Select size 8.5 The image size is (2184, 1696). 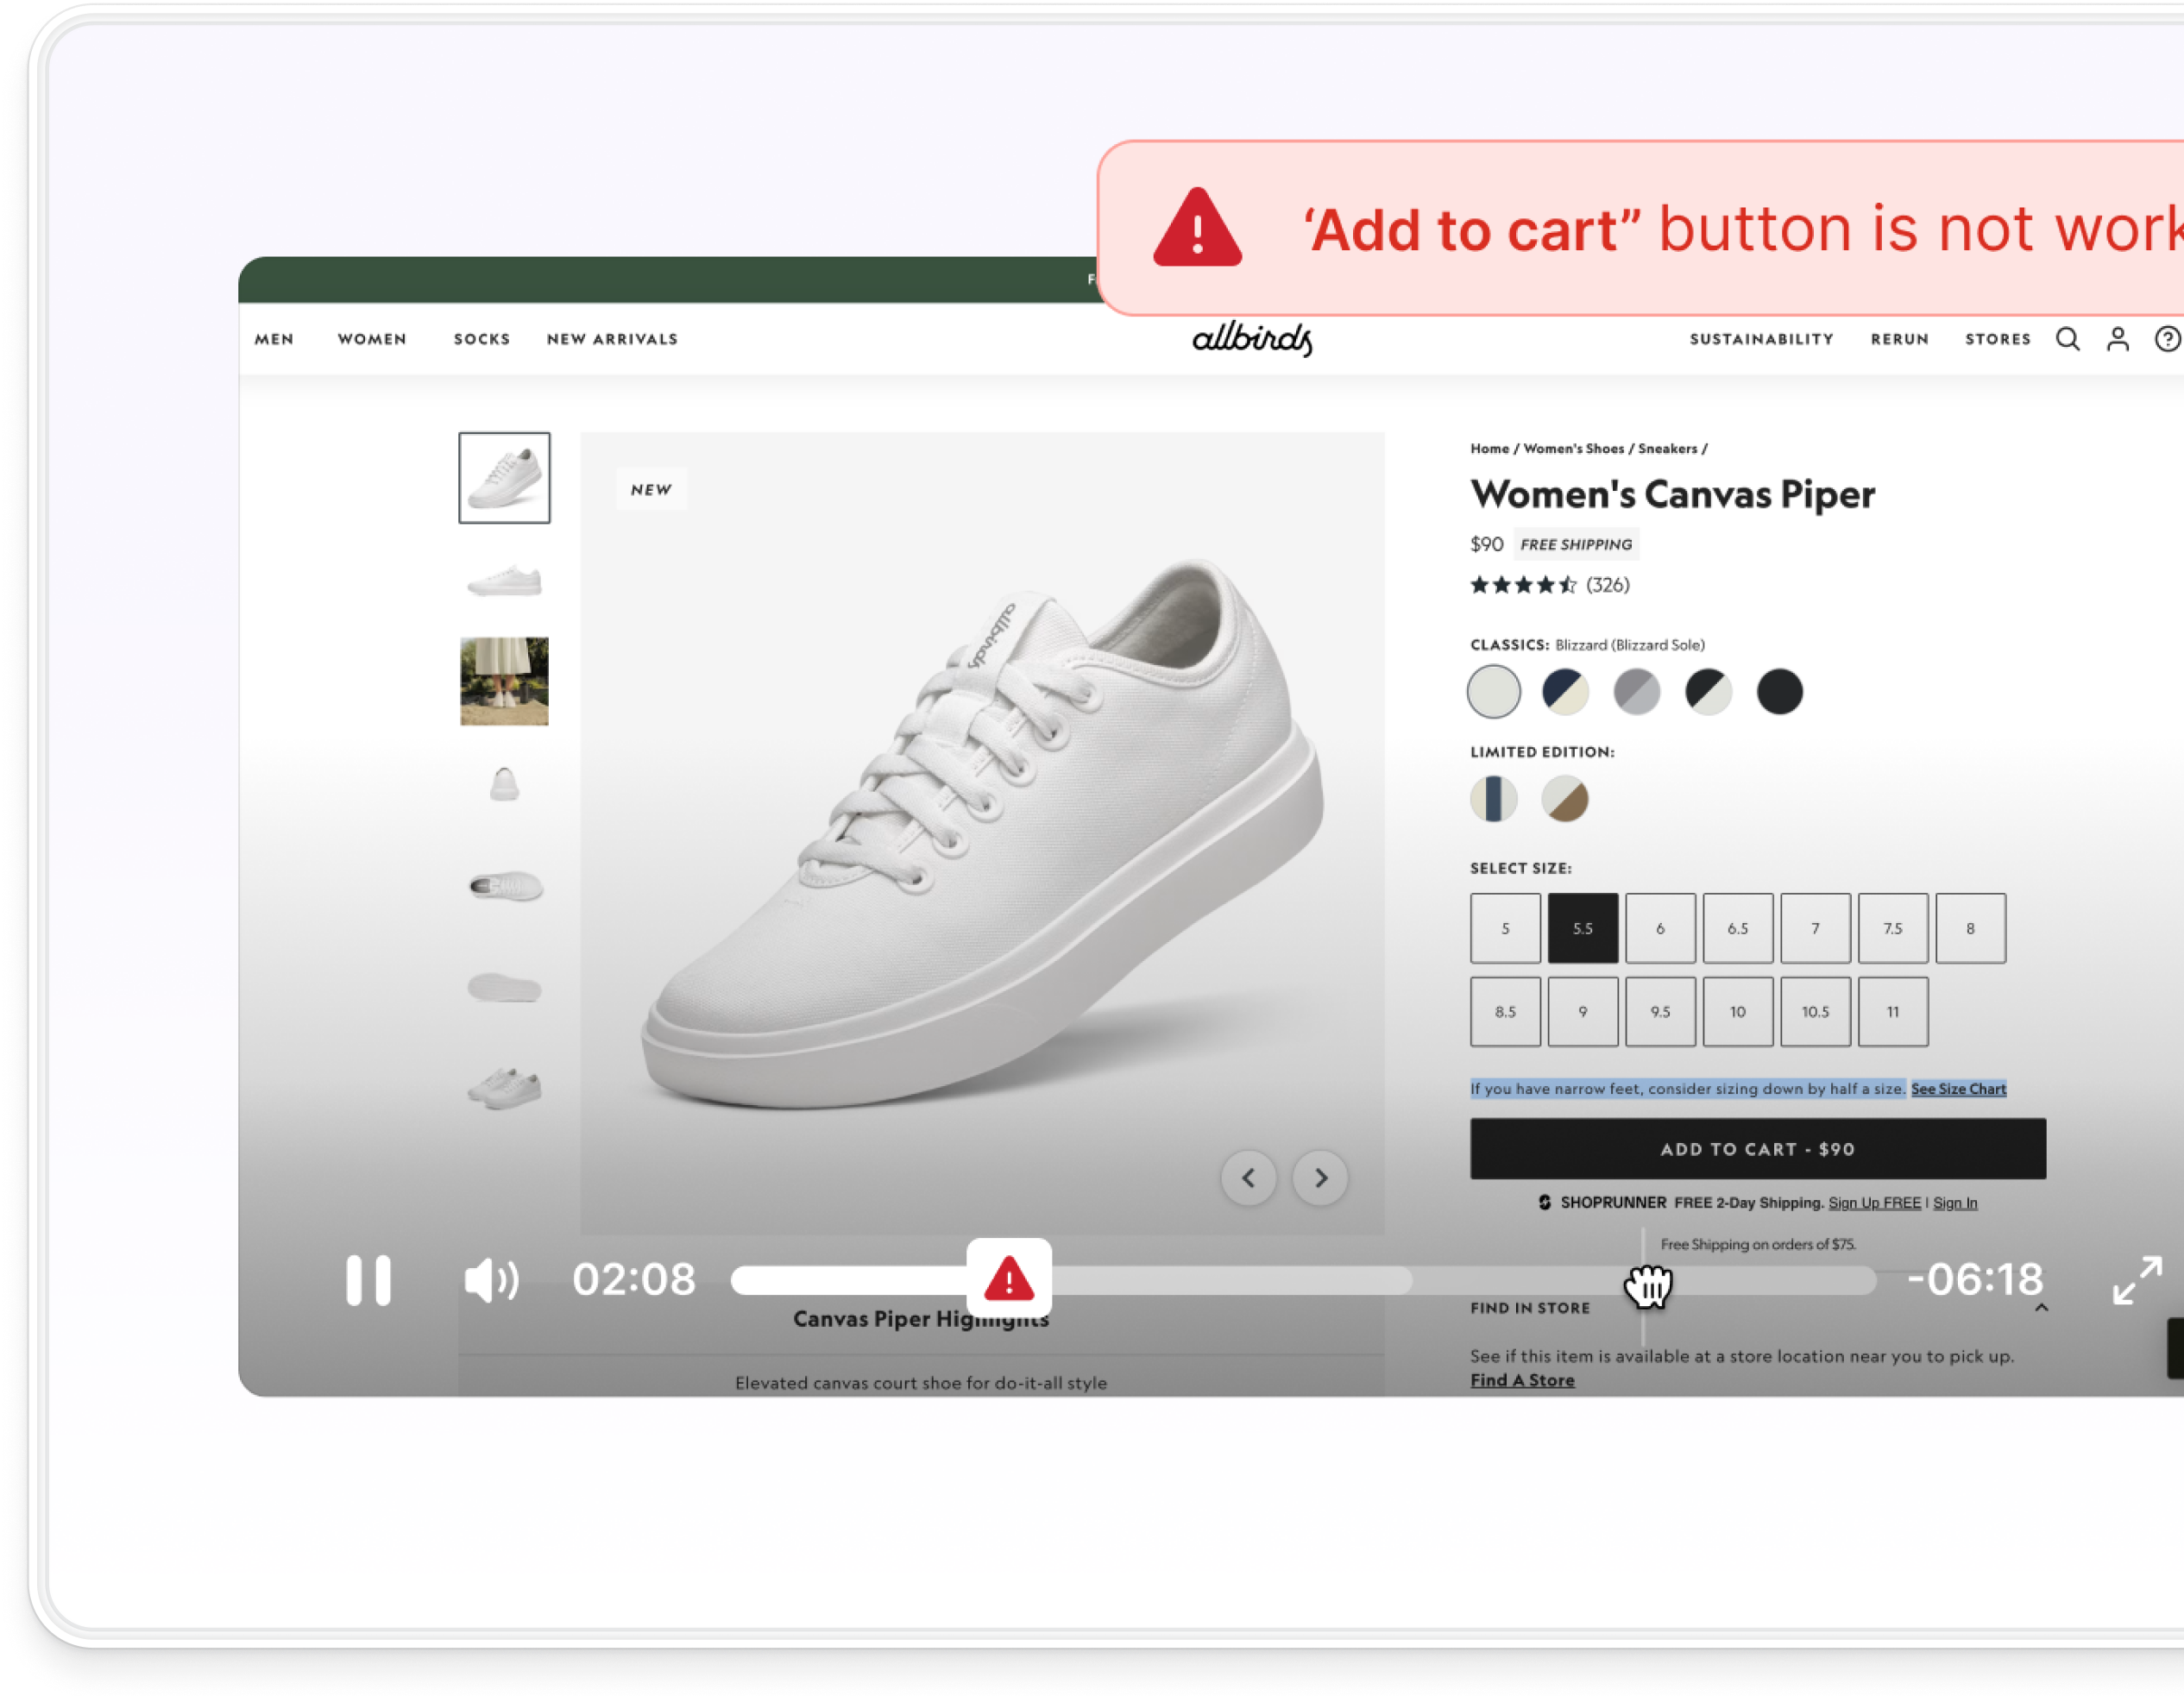tap(1505, 1012)
